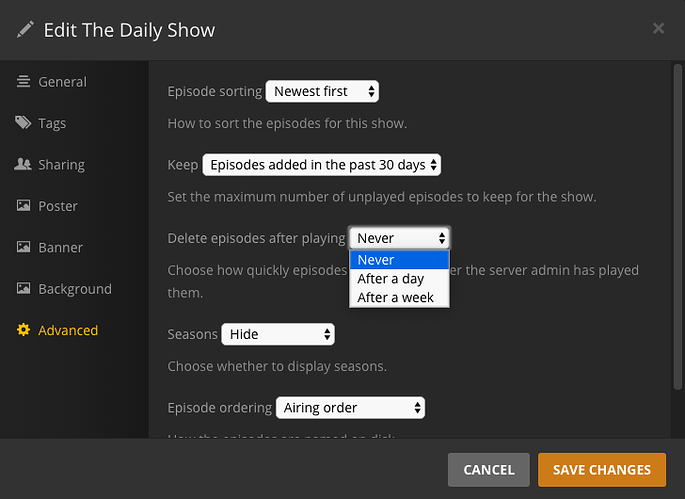Click the Advanced gear icon

[x=23, y=330]
